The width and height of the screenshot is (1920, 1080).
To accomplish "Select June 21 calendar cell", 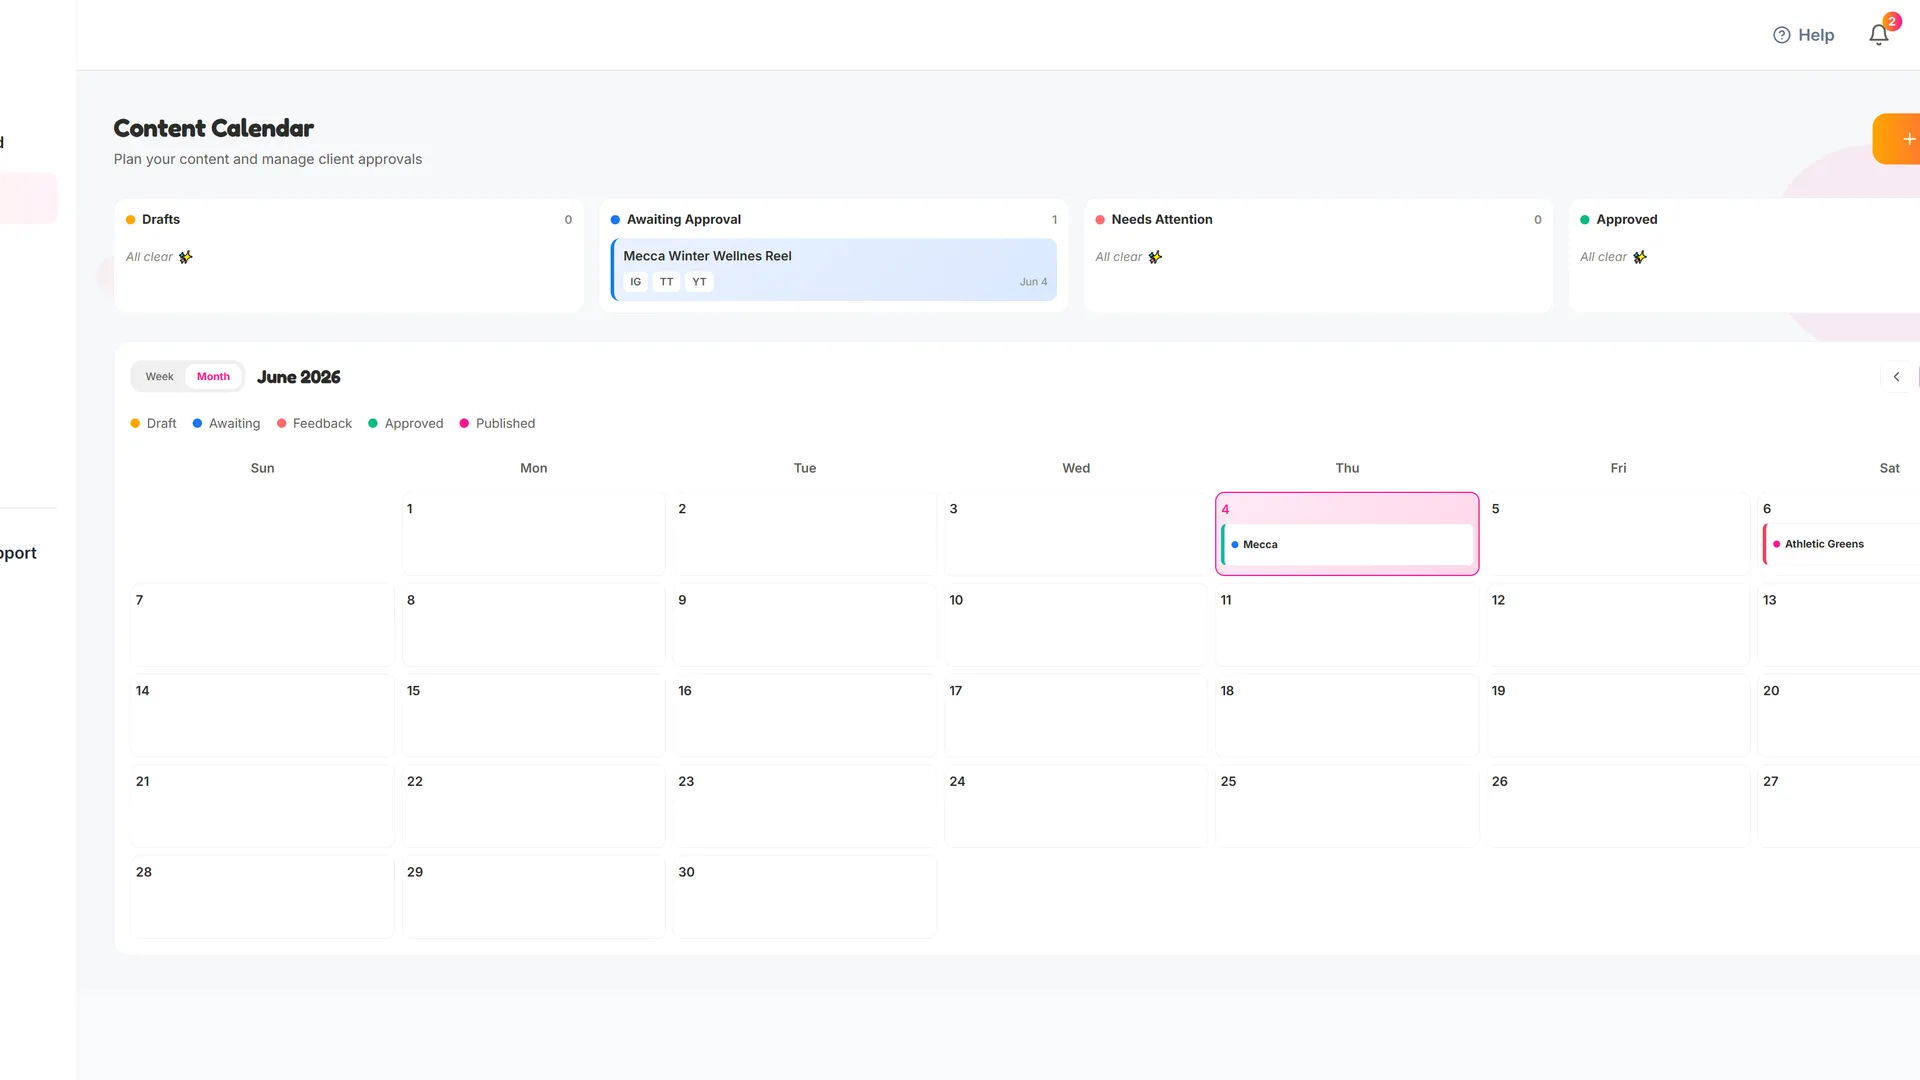I will coord(262,807).
